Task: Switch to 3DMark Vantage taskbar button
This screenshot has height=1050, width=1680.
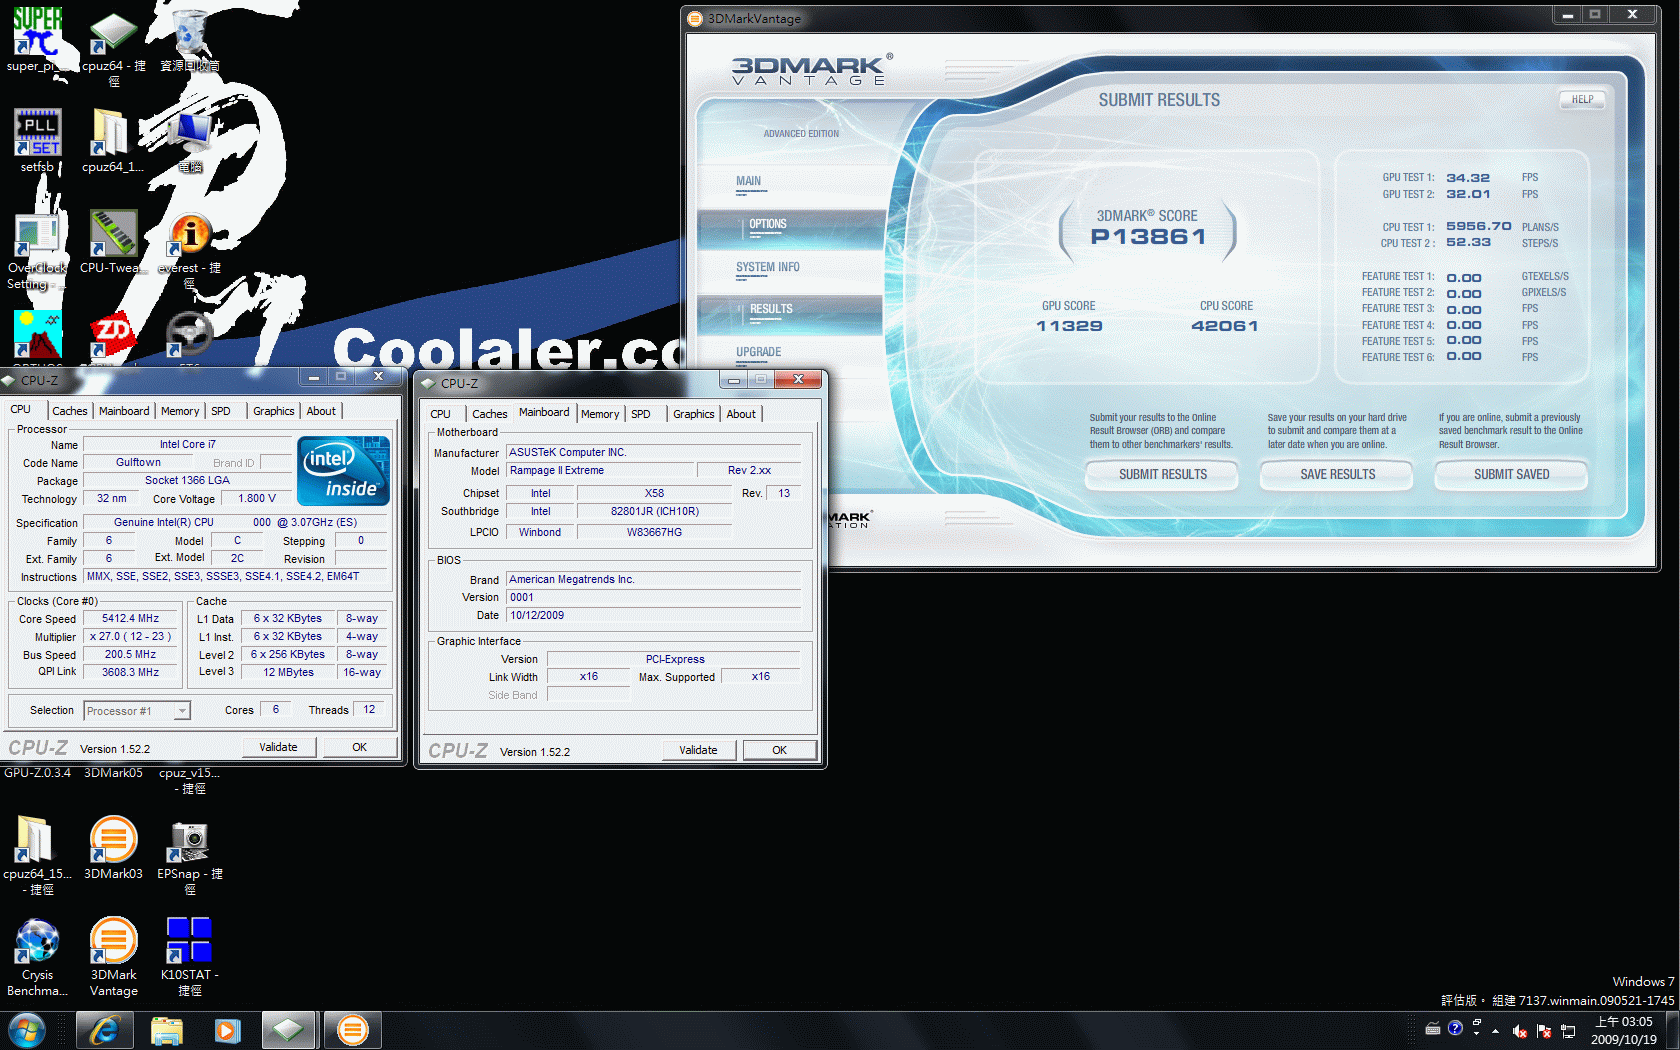Action: pyautogui.click(x=352, y=1030)
